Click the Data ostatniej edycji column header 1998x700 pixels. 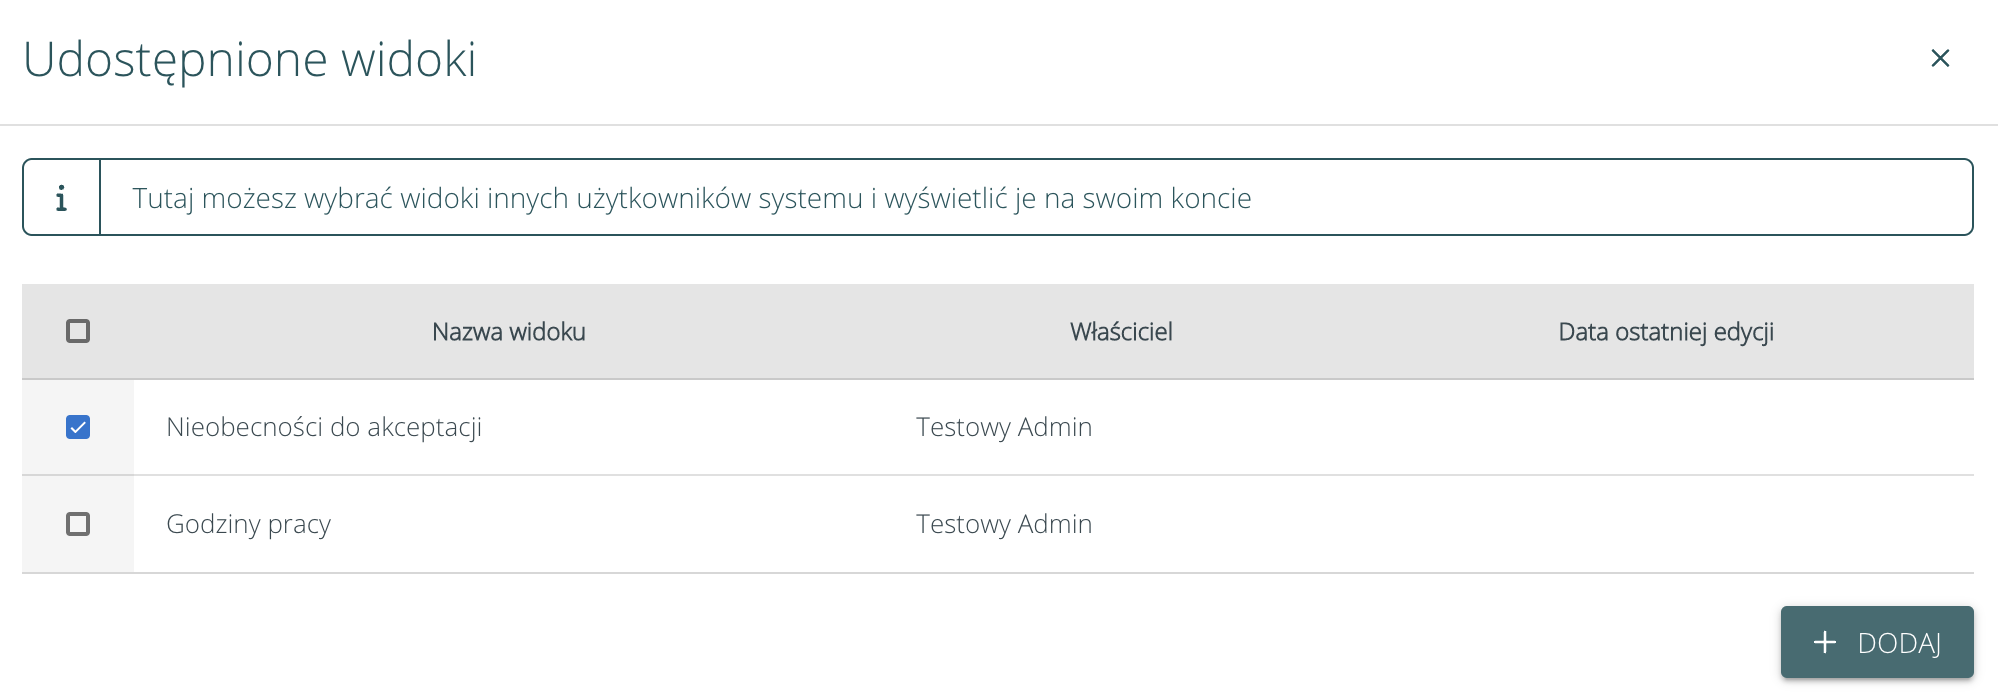click(x=1665, y=332)
